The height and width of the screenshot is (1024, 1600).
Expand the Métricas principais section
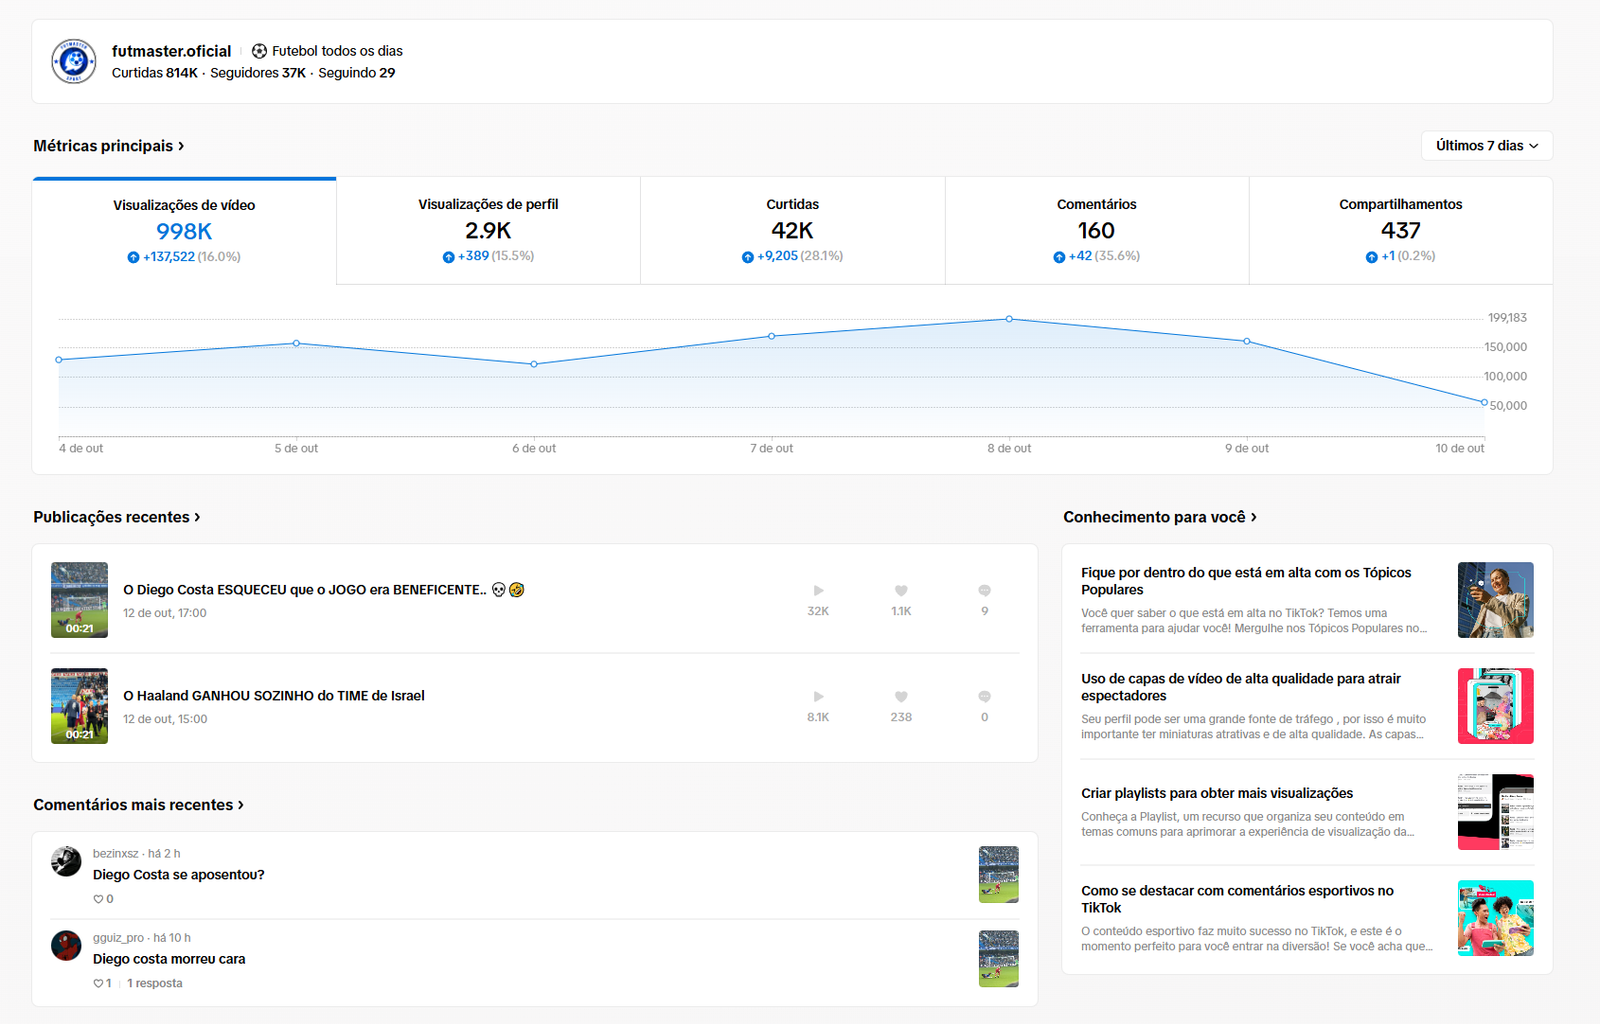109,146
